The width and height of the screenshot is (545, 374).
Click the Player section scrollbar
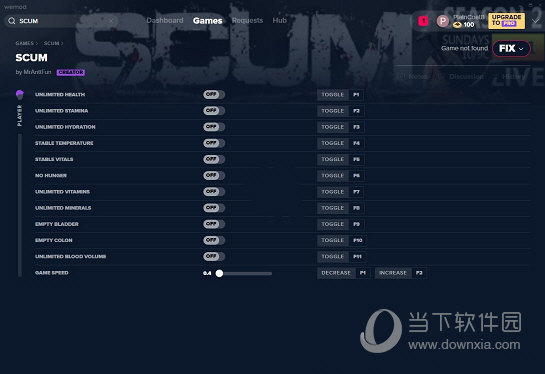[20, 205]
